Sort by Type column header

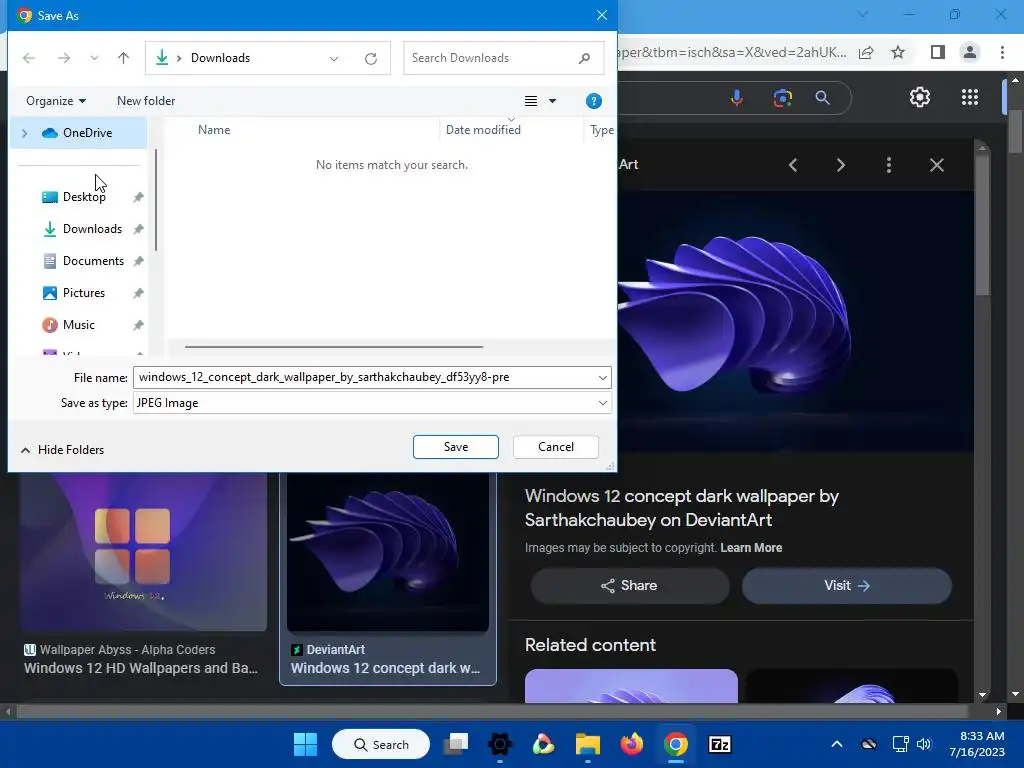coord(601,129)
